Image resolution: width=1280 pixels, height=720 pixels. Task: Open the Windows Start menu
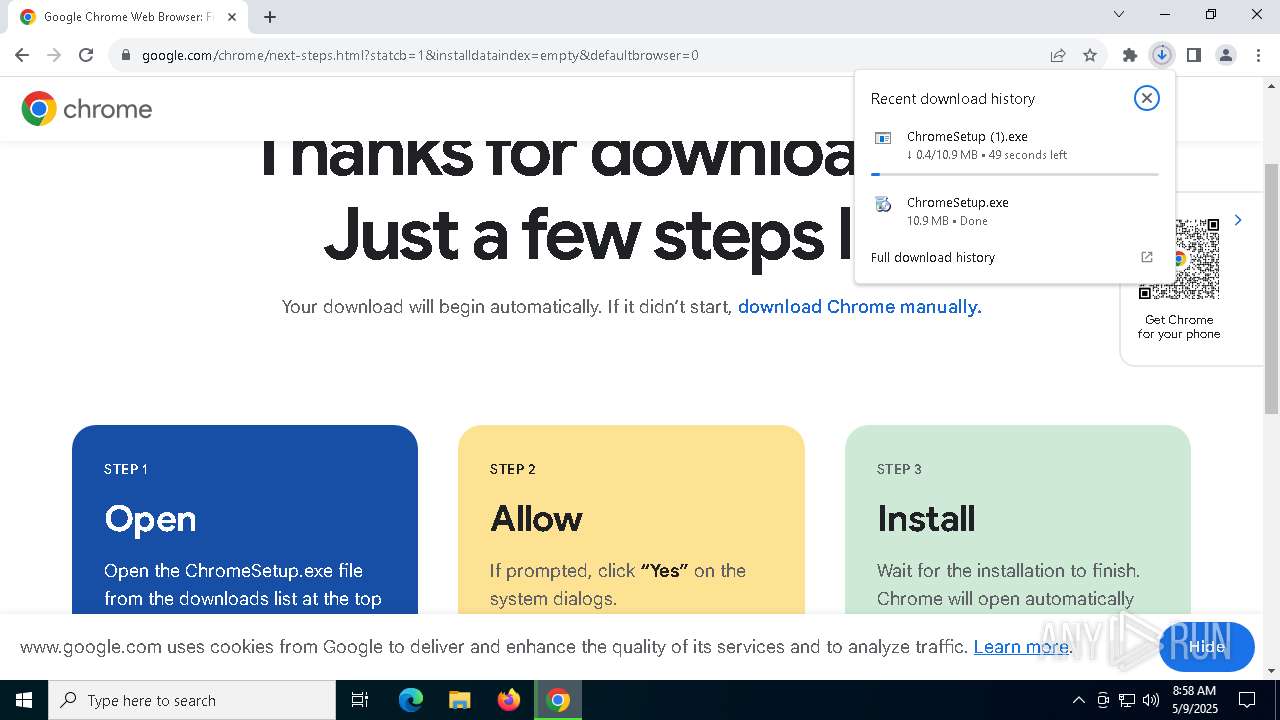point(24,700)
